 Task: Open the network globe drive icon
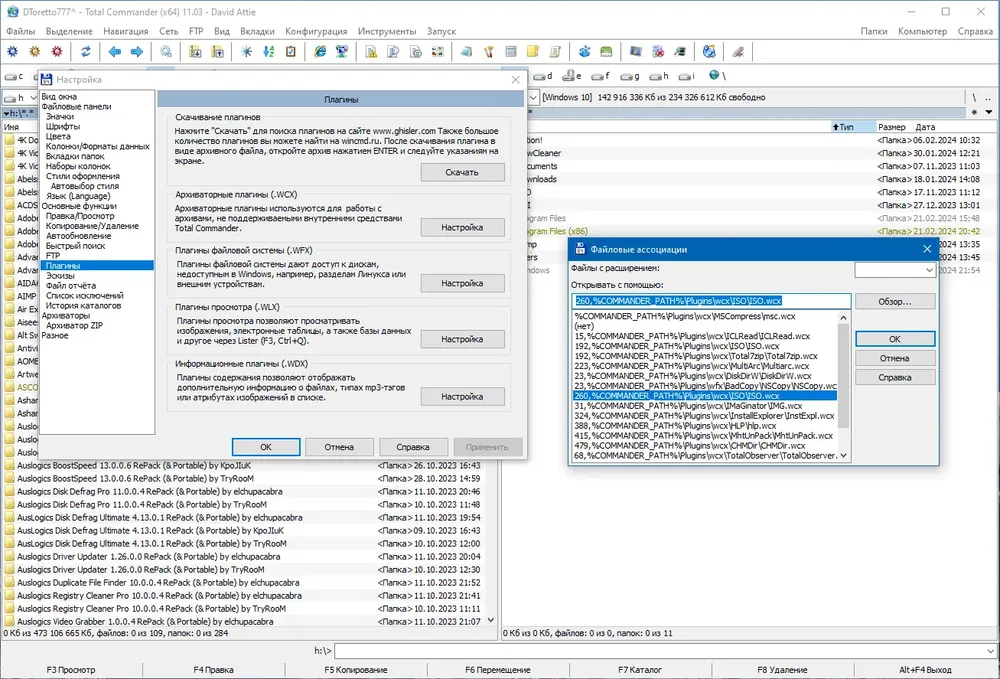[x=717, y=76]
